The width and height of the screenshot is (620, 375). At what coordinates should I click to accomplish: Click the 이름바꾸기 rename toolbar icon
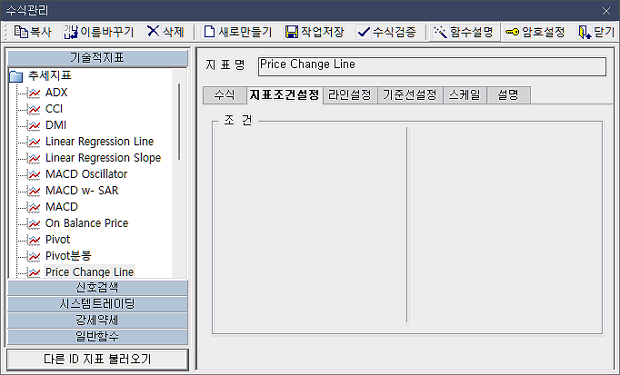coord(71,32)
